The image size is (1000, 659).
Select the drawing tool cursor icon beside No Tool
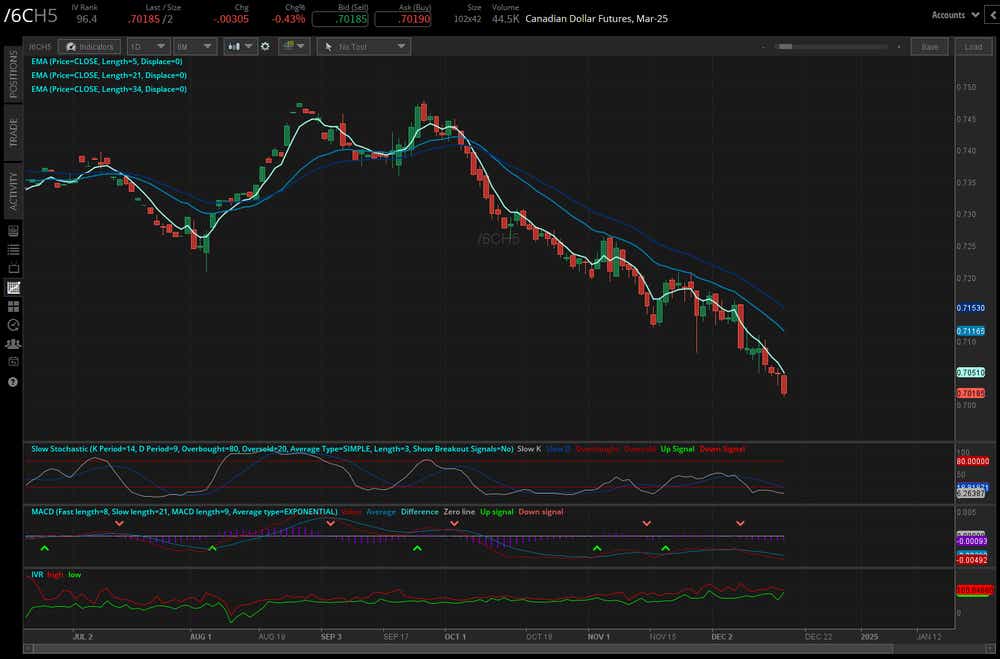coord(330,46)
